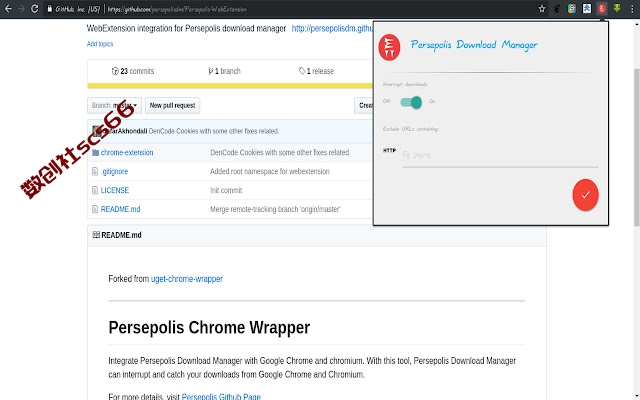Click the 'Init commit' message
640x400 pixels.
pyautogui.click(x=226, y=190)
